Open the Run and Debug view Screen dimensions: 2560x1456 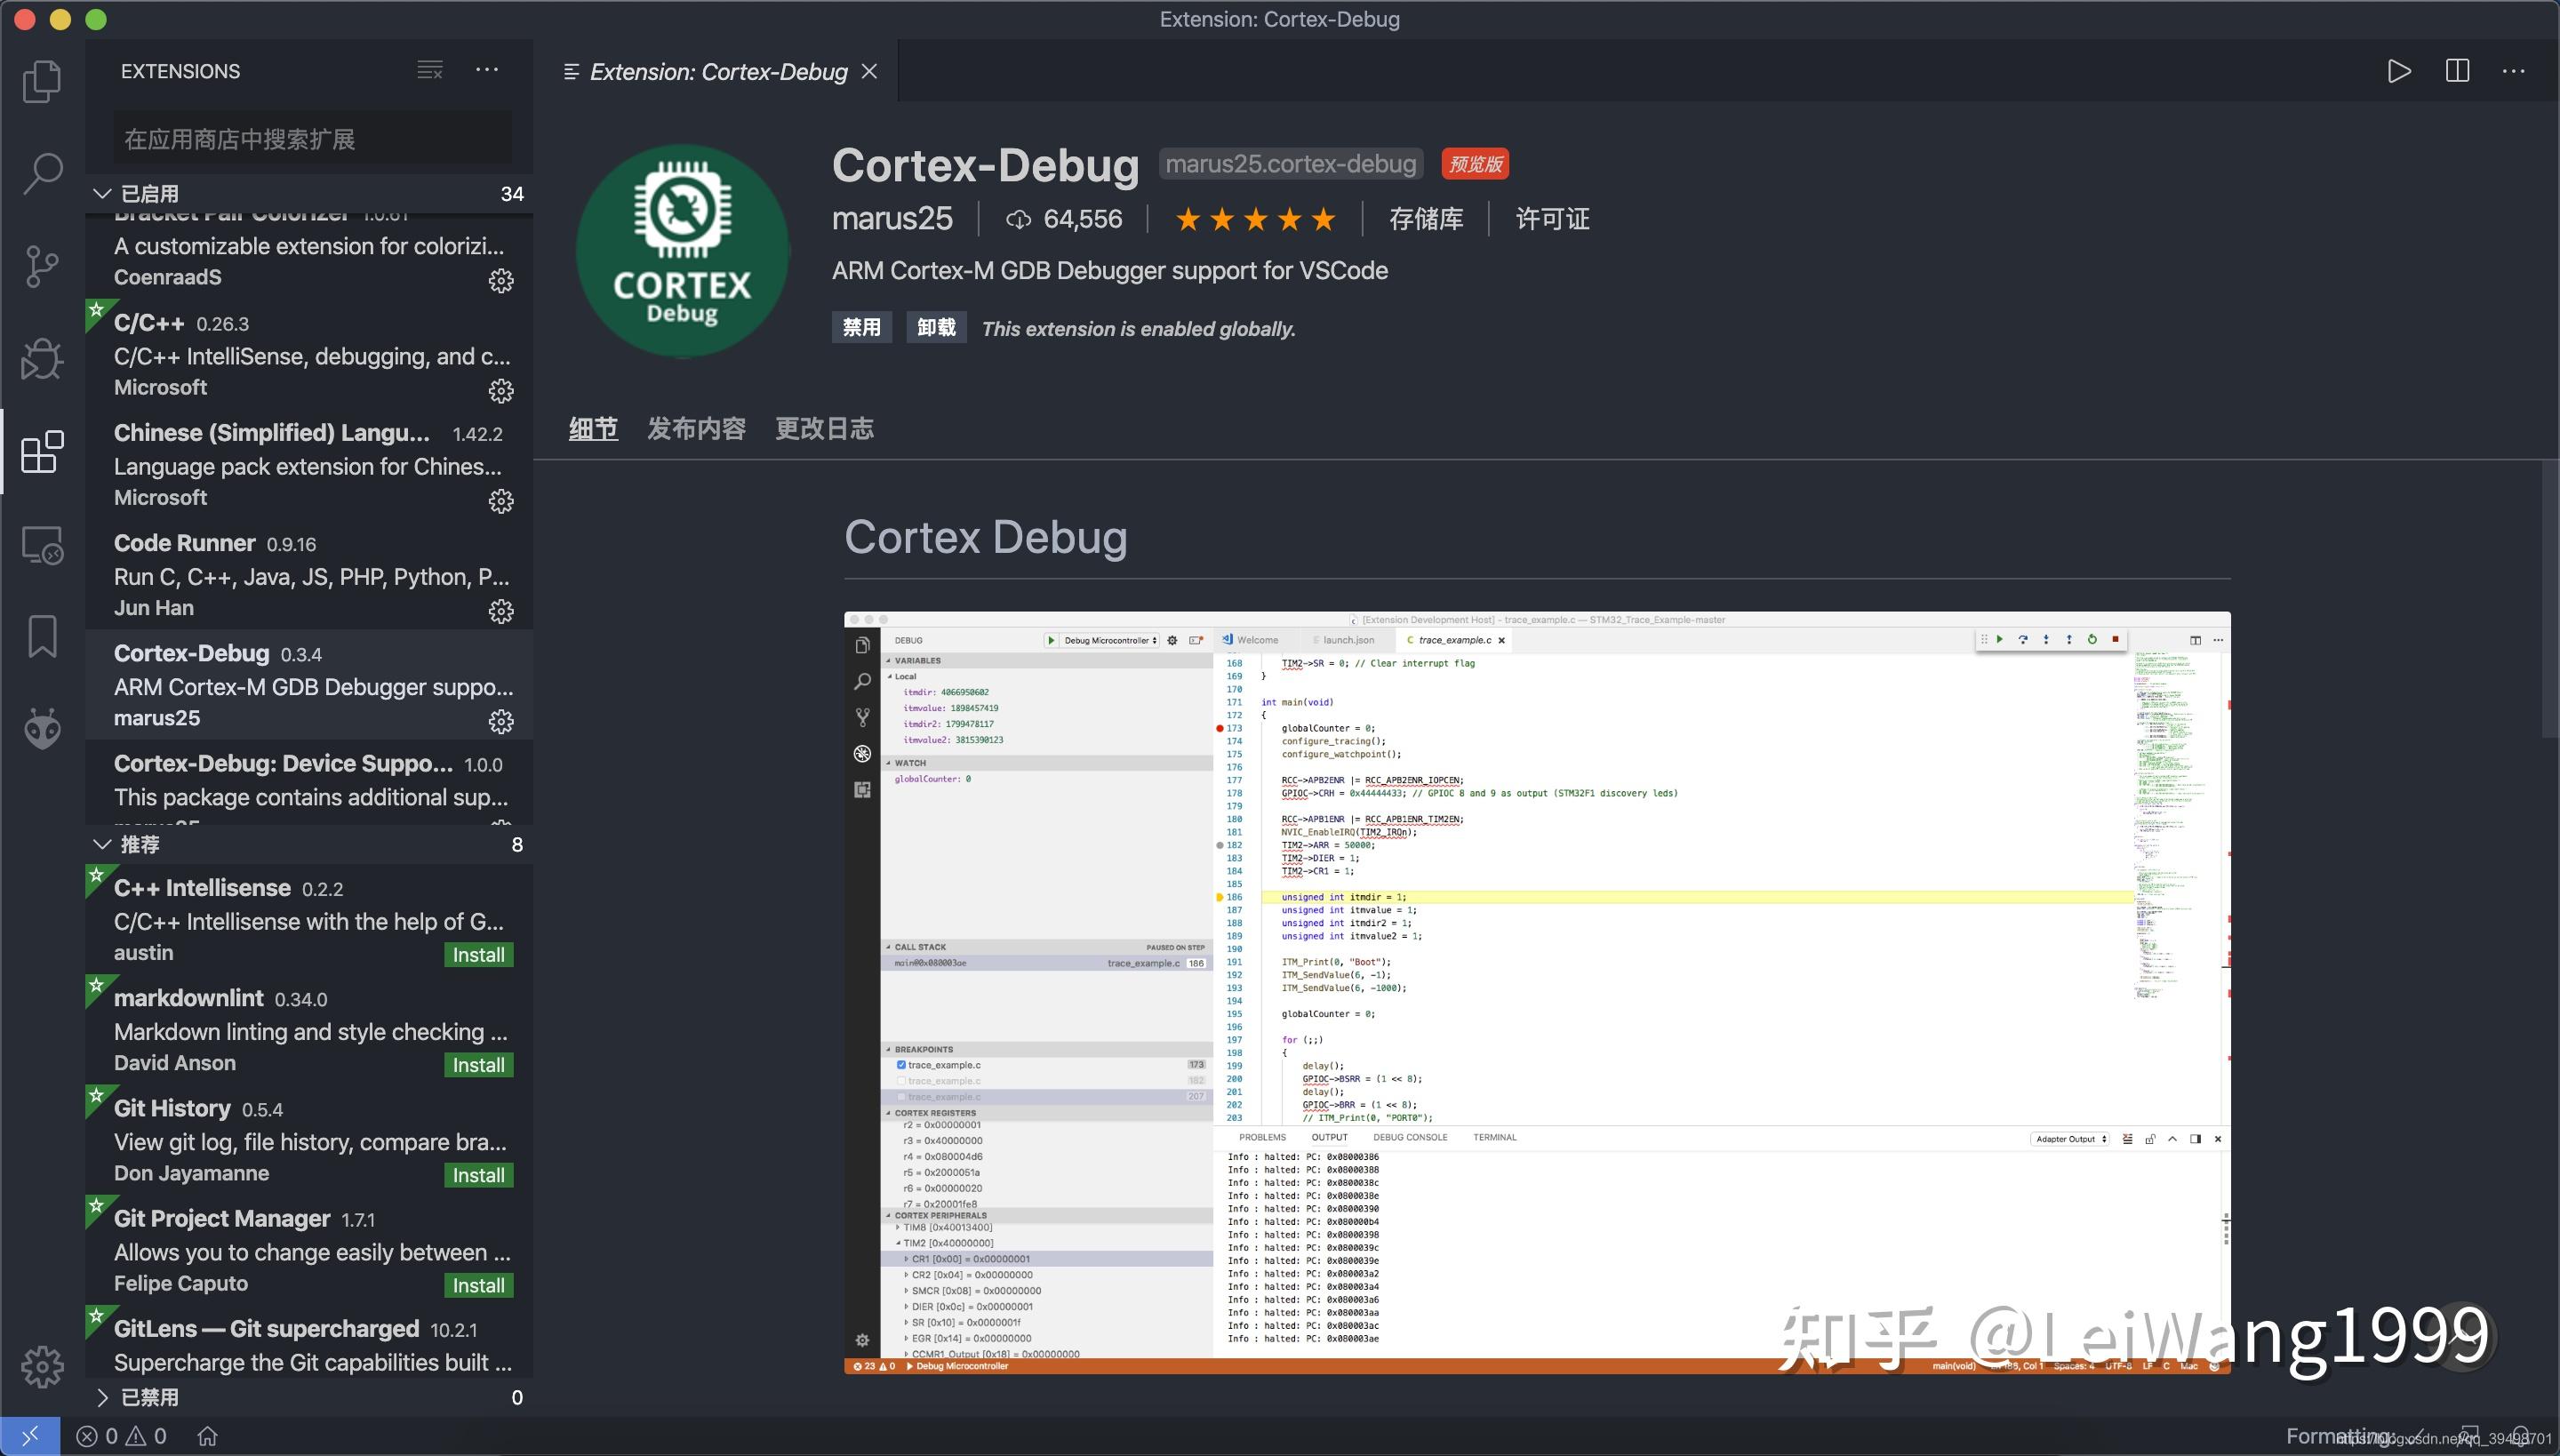(42, 359)
